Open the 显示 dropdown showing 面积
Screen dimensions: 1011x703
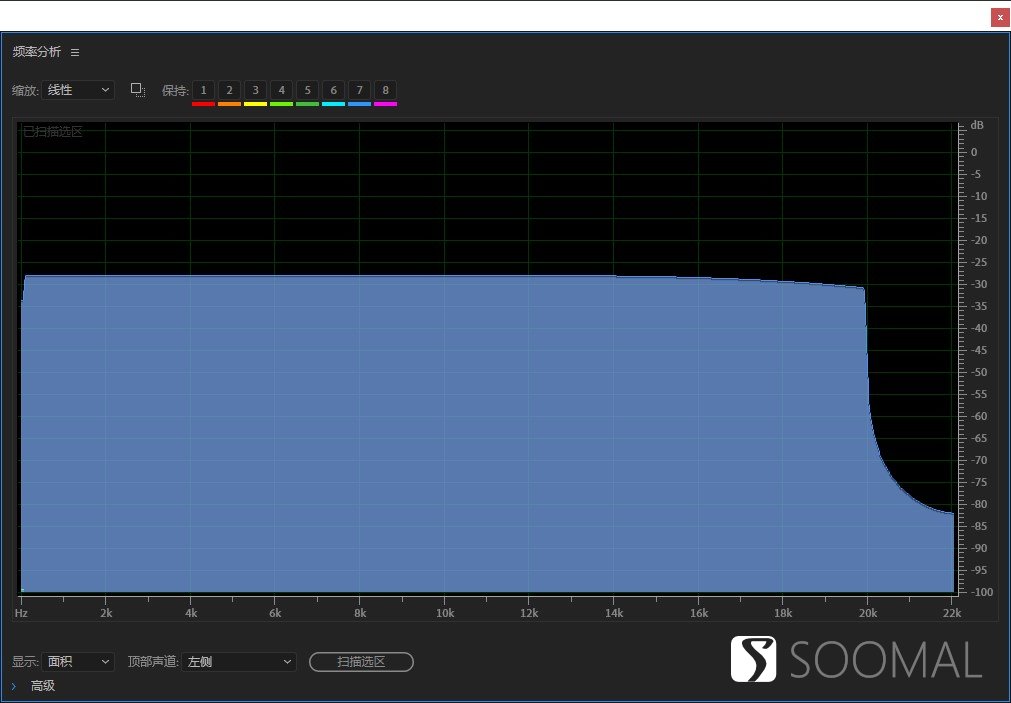80,662
